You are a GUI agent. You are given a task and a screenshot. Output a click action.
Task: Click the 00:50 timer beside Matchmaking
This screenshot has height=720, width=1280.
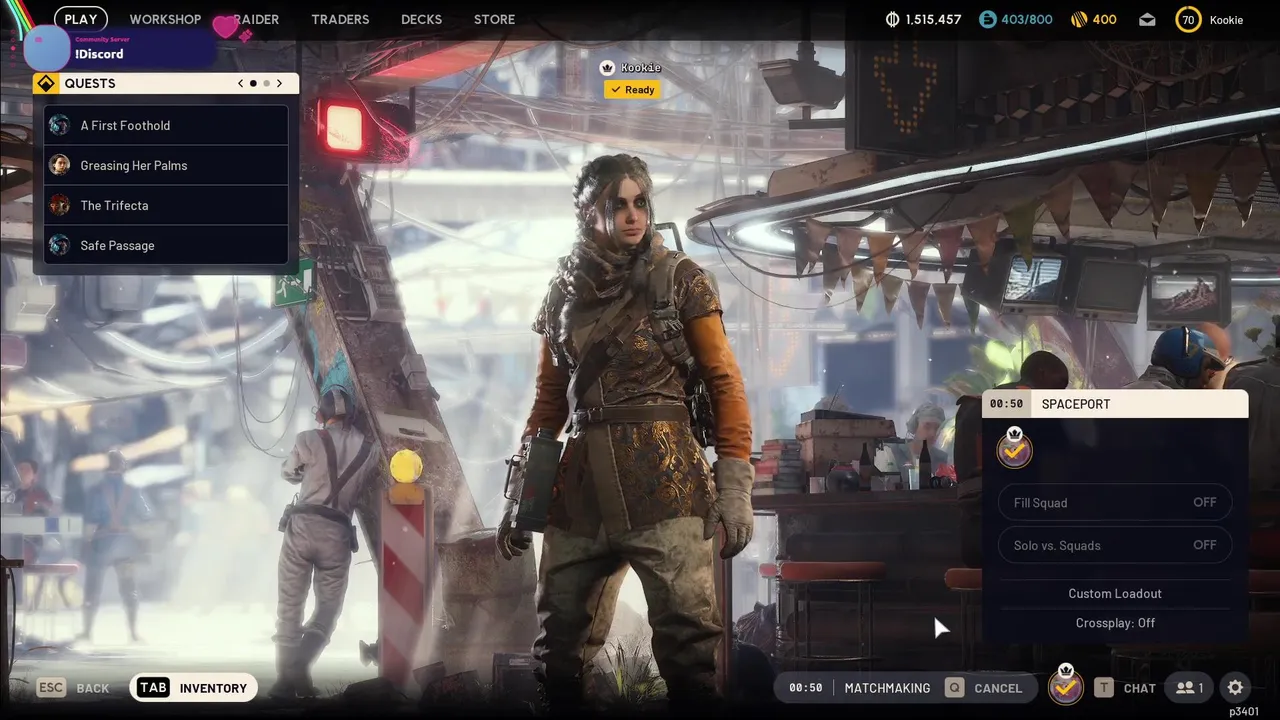point(805,688)
